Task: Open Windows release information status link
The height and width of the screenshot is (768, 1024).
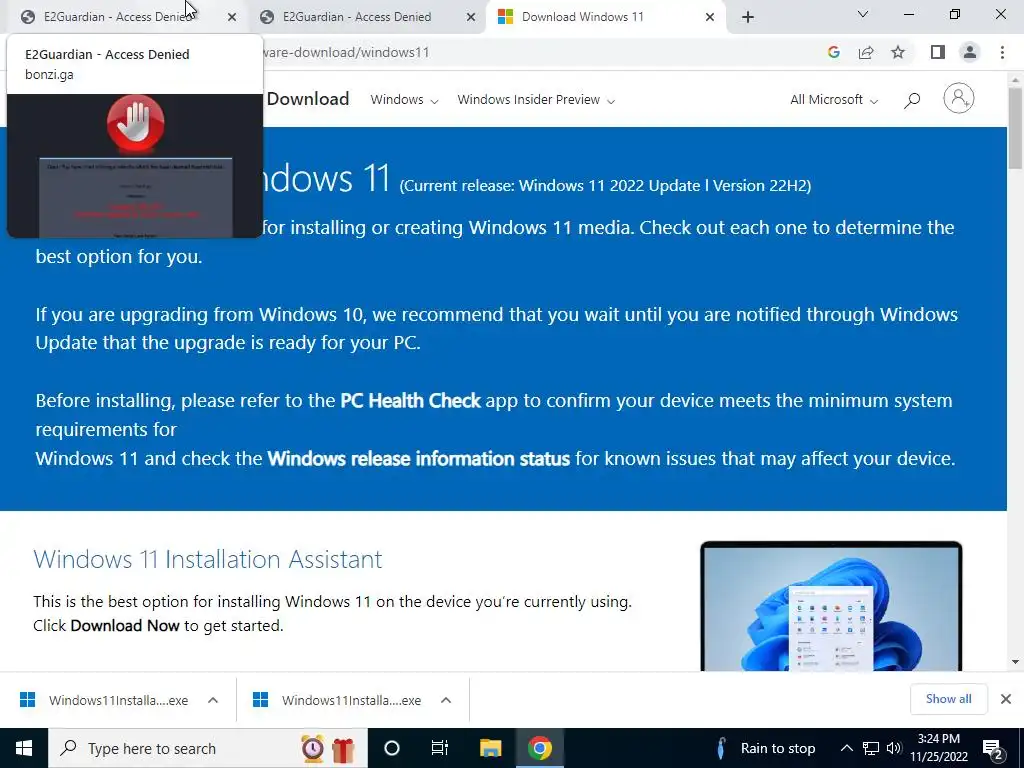Action: (419, 458)
